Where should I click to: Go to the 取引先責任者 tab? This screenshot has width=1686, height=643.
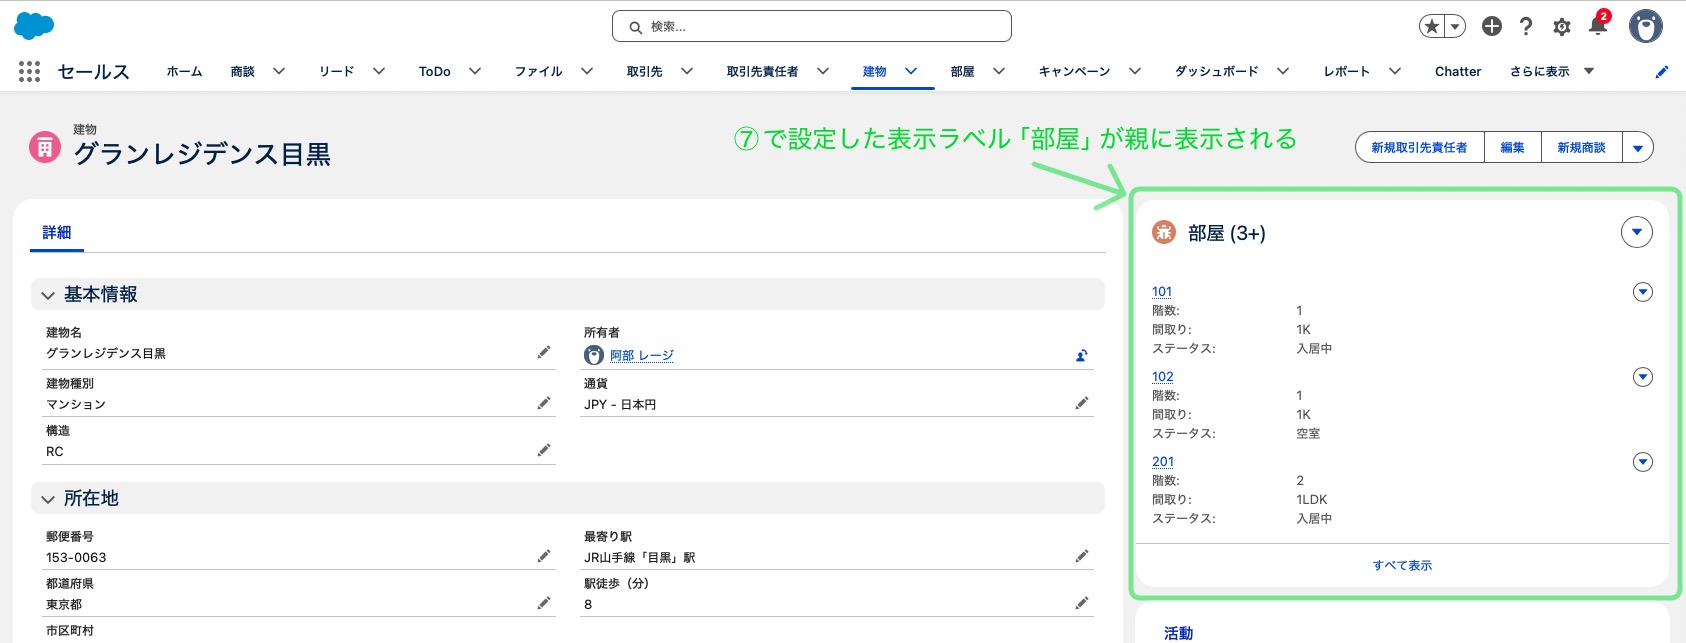[x=762, y=71]
